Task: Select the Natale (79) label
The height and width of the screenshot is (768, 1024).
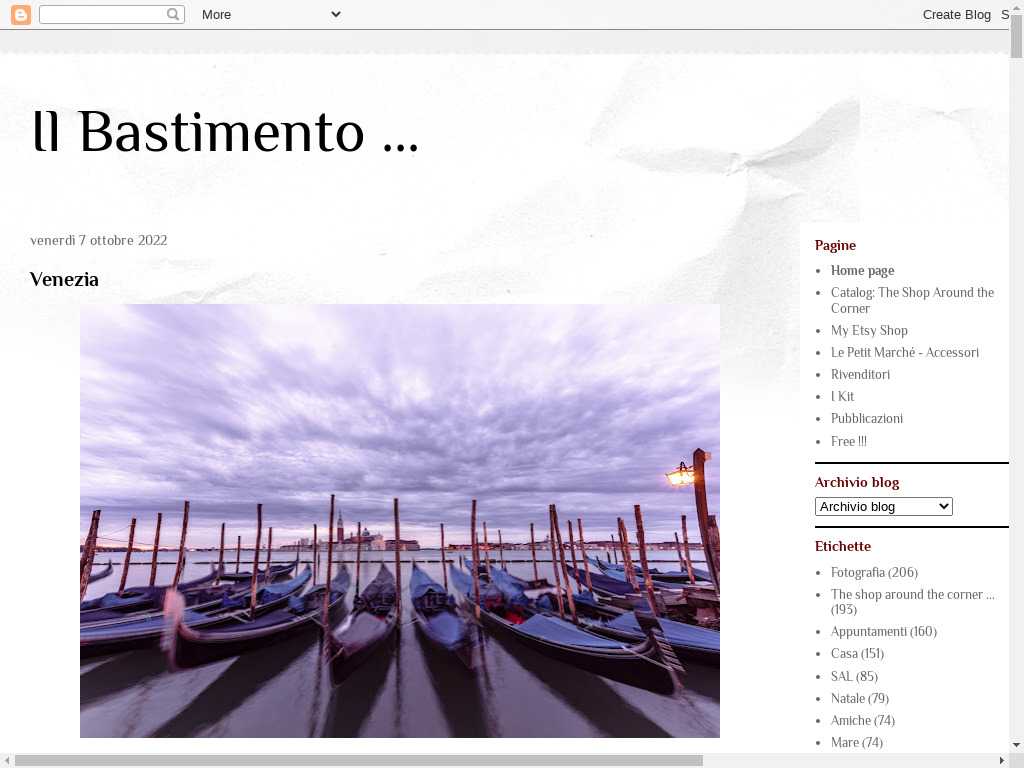Action: (x=859, y=699)
